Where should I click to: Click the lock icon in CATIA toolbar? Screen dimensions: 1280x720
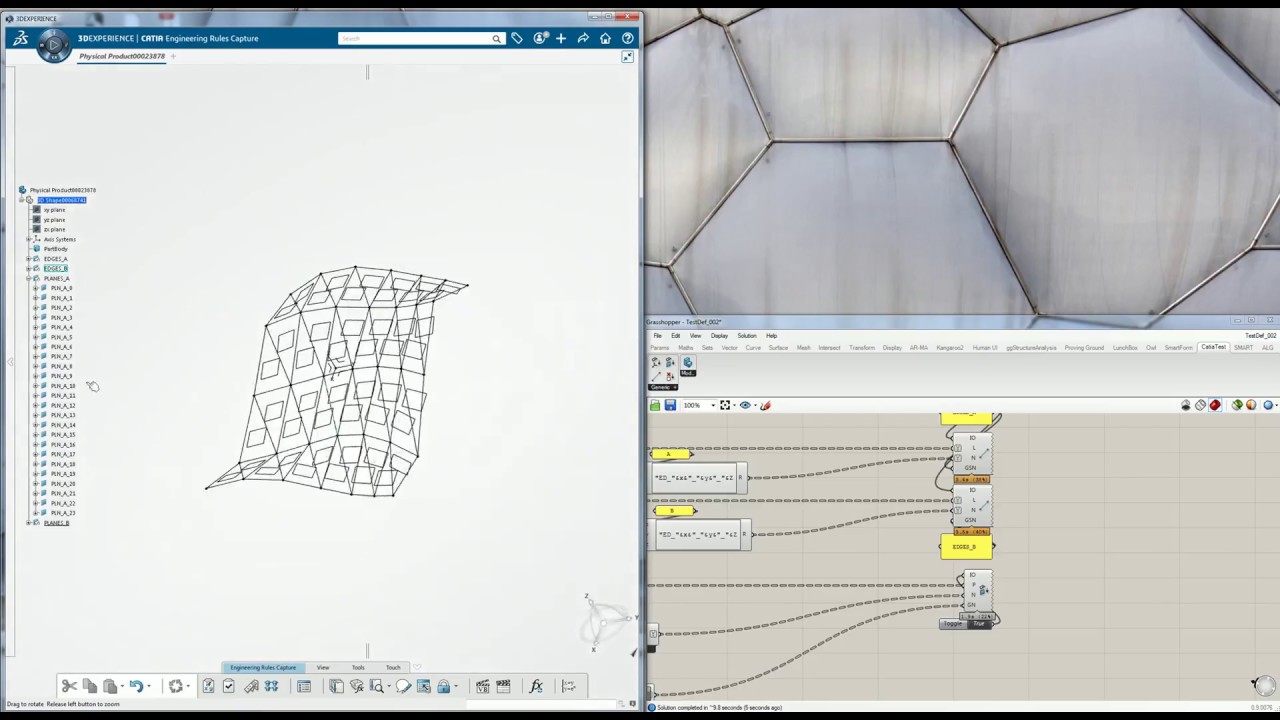tap(444, 686)
